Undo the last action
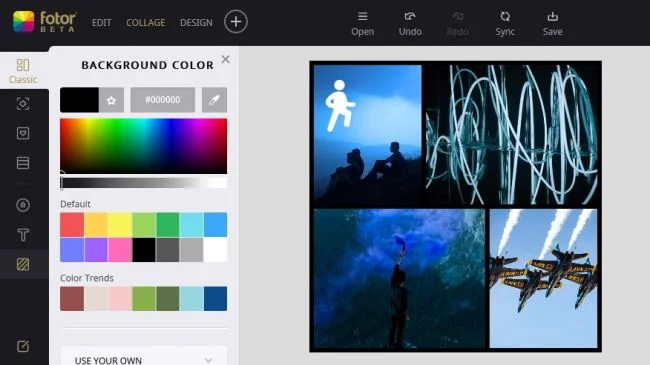Screen dimensions: 650x365 [x=410, y=23]
